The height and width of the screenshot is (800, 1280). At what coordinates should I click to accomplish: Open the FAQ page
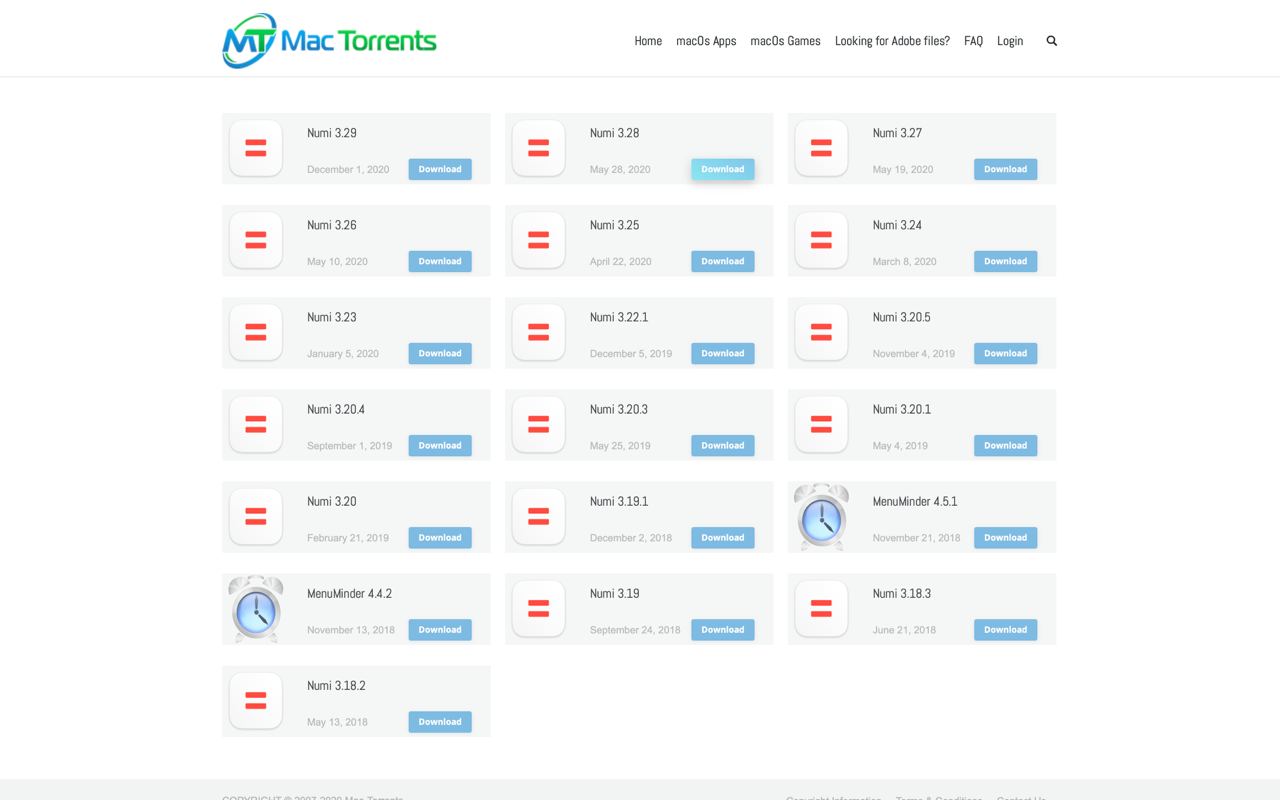[x=973, y=41]
